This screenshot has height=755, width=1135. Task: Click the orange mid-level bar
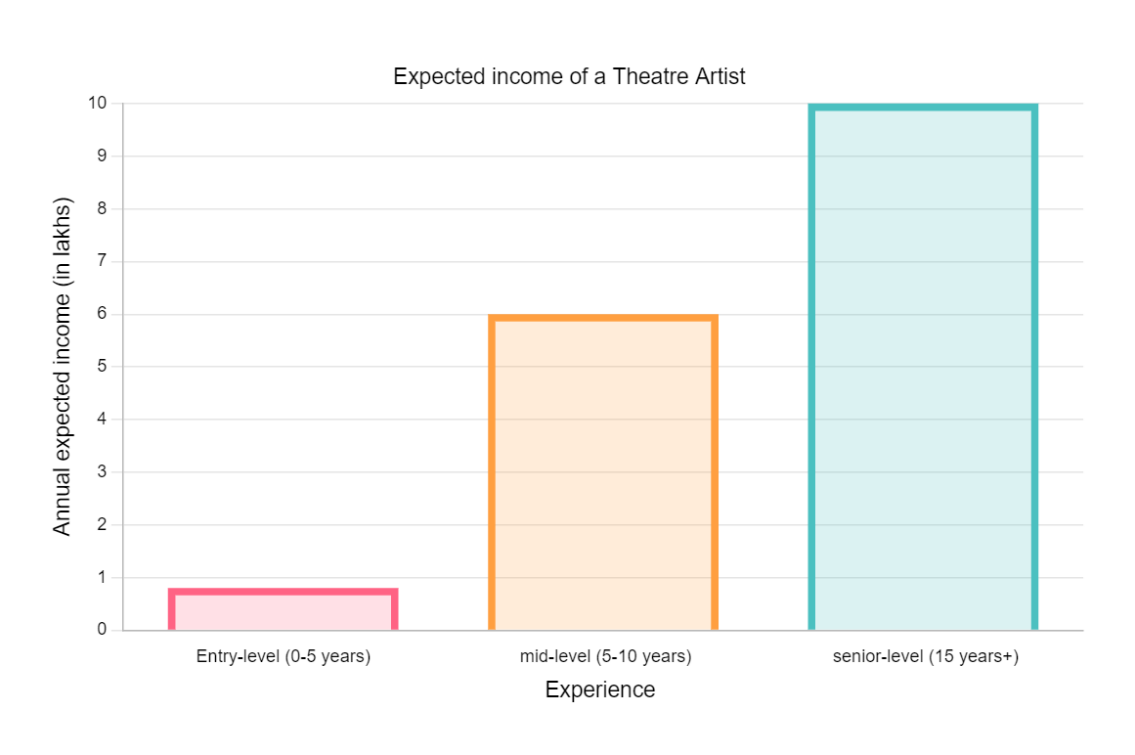(x=603, y=473)
